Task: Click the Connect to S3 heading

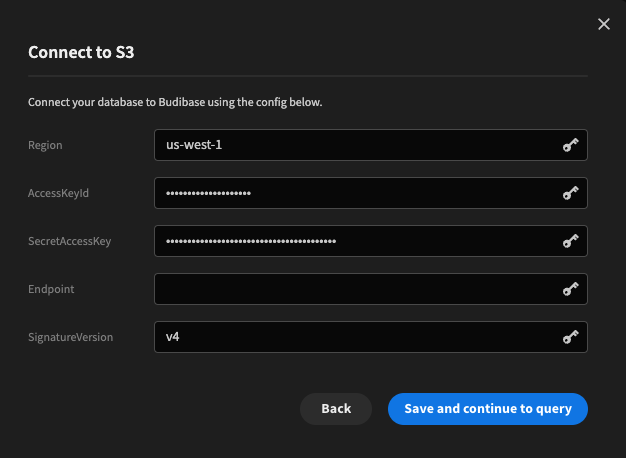Action: coord(81,52)
